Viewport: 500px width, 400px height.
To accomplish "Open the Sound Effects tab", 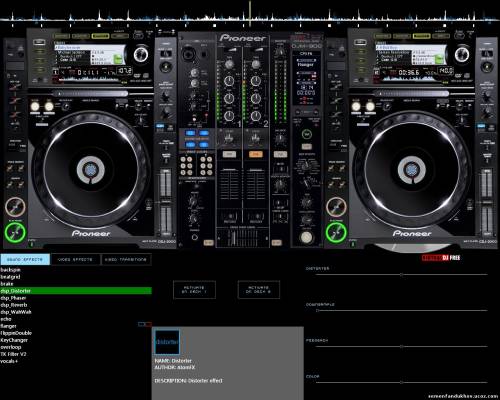I will point(25,259).
